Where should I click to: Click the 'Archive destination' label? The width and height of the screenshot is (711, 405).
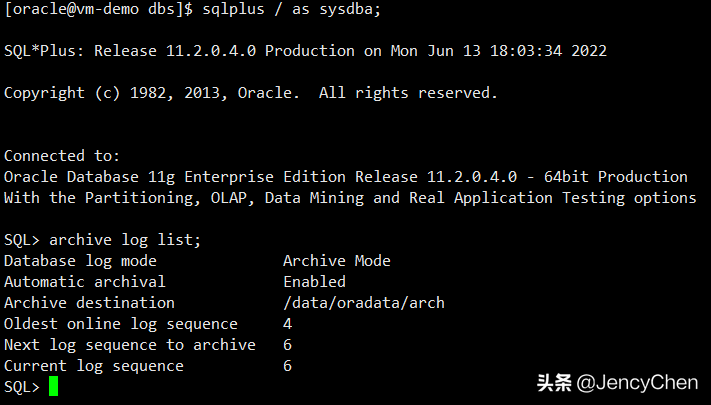coord(89,303)
